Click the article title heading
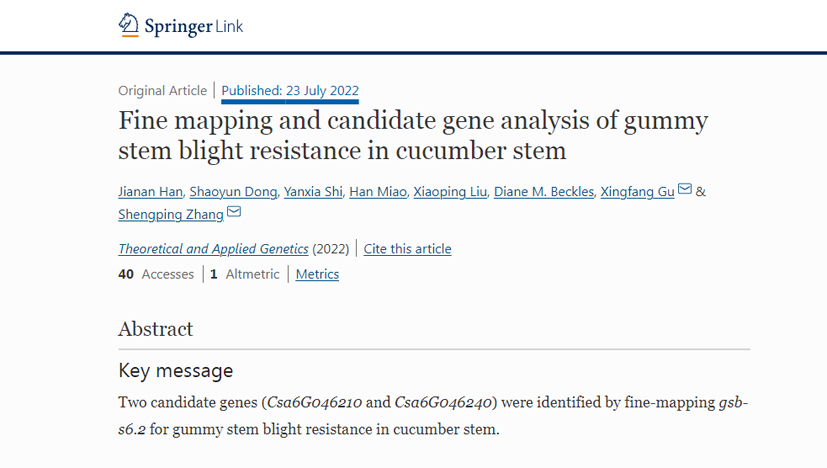 (x=413, y=136)
